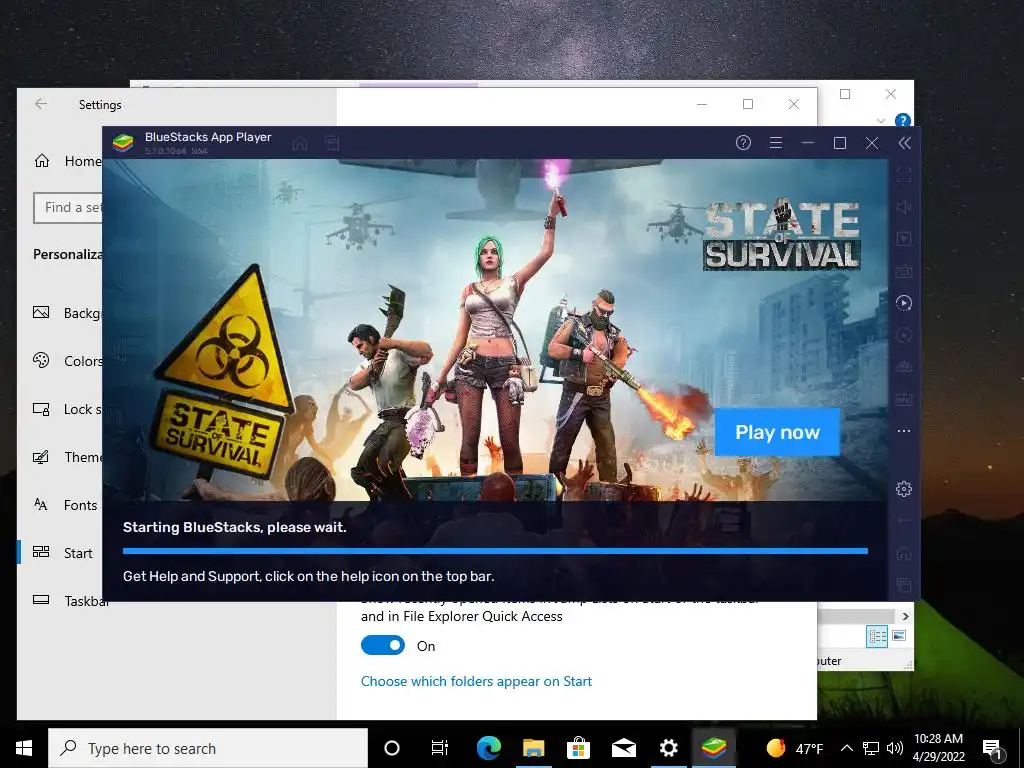
Task: Open the weather widget showing 47°F
Action: [x=795, y=748]
